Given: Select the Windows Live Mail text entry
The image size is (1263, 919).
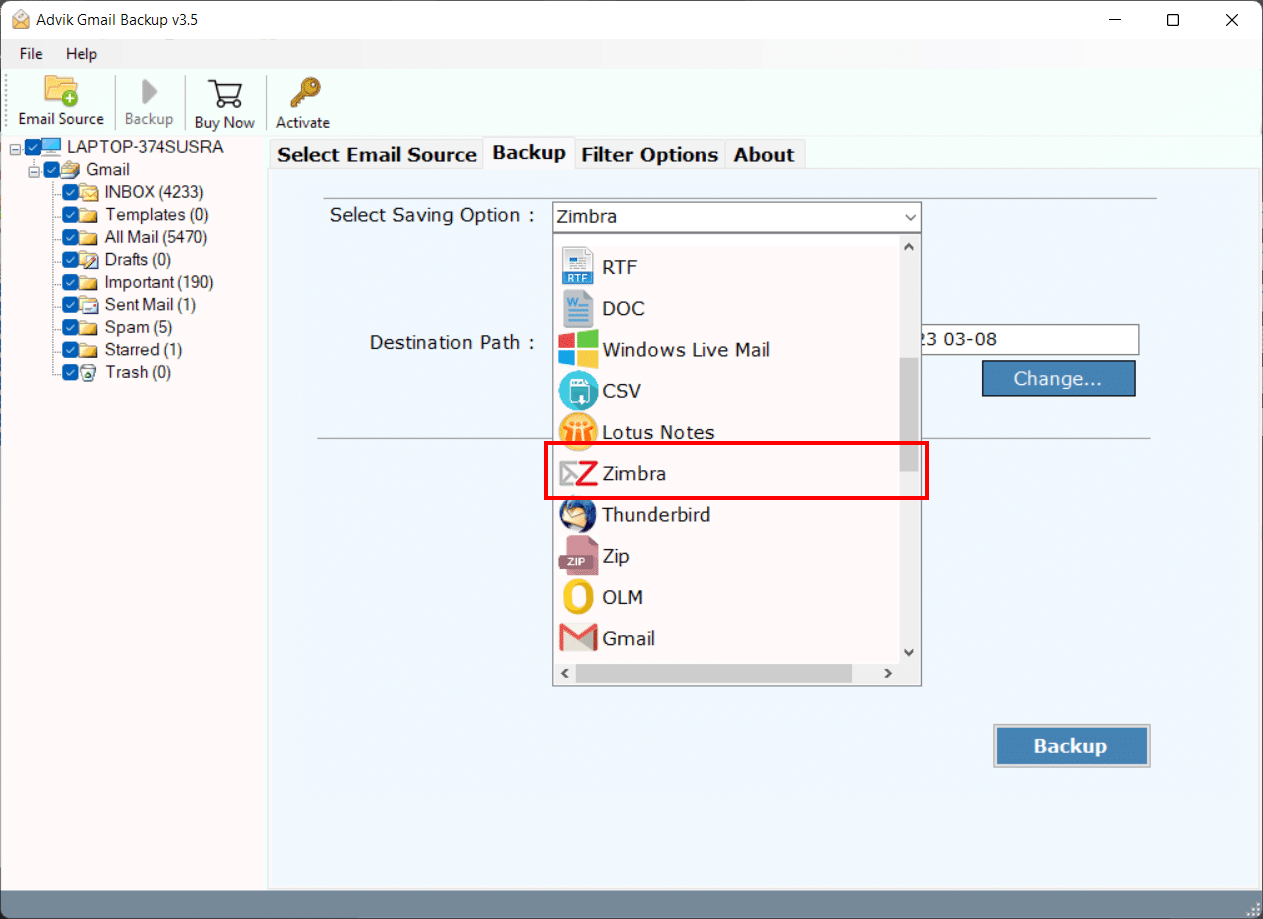Looking at the screenshot, I should 686,350.
